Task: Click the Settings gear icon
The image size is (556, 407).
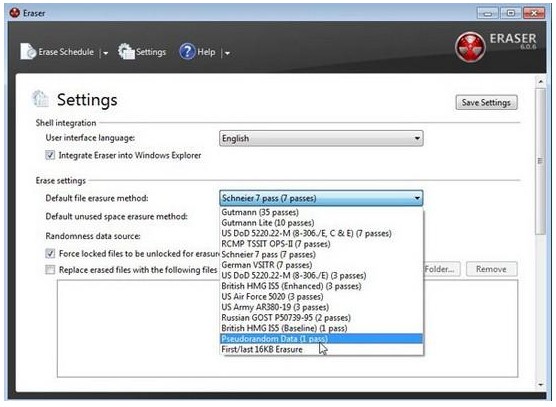Action: (126, 52)
